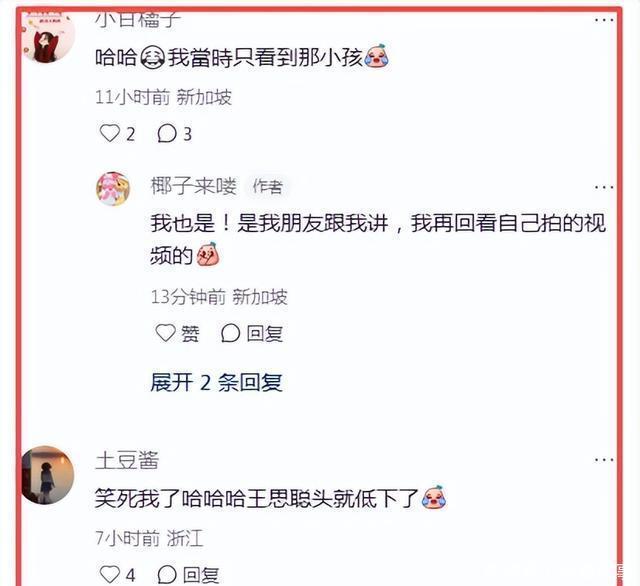Open the three-dot menu for 小白橘子 comment
The height and width of the screenshot is (586, 640).
[604, 20]
